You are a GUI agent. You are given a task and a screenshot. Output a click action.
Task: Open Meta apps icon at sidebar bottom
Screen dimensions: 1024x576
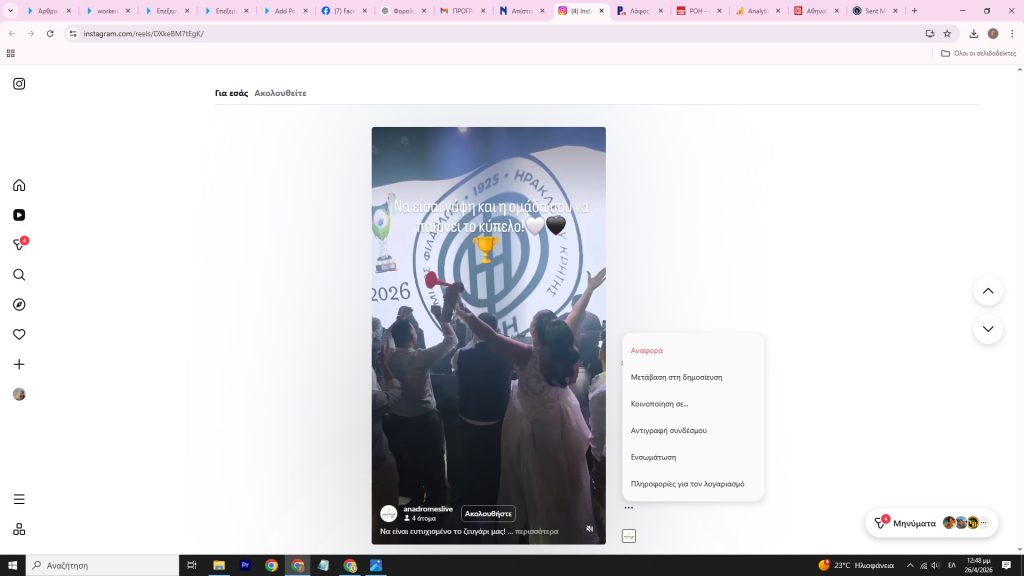[19, 529]
